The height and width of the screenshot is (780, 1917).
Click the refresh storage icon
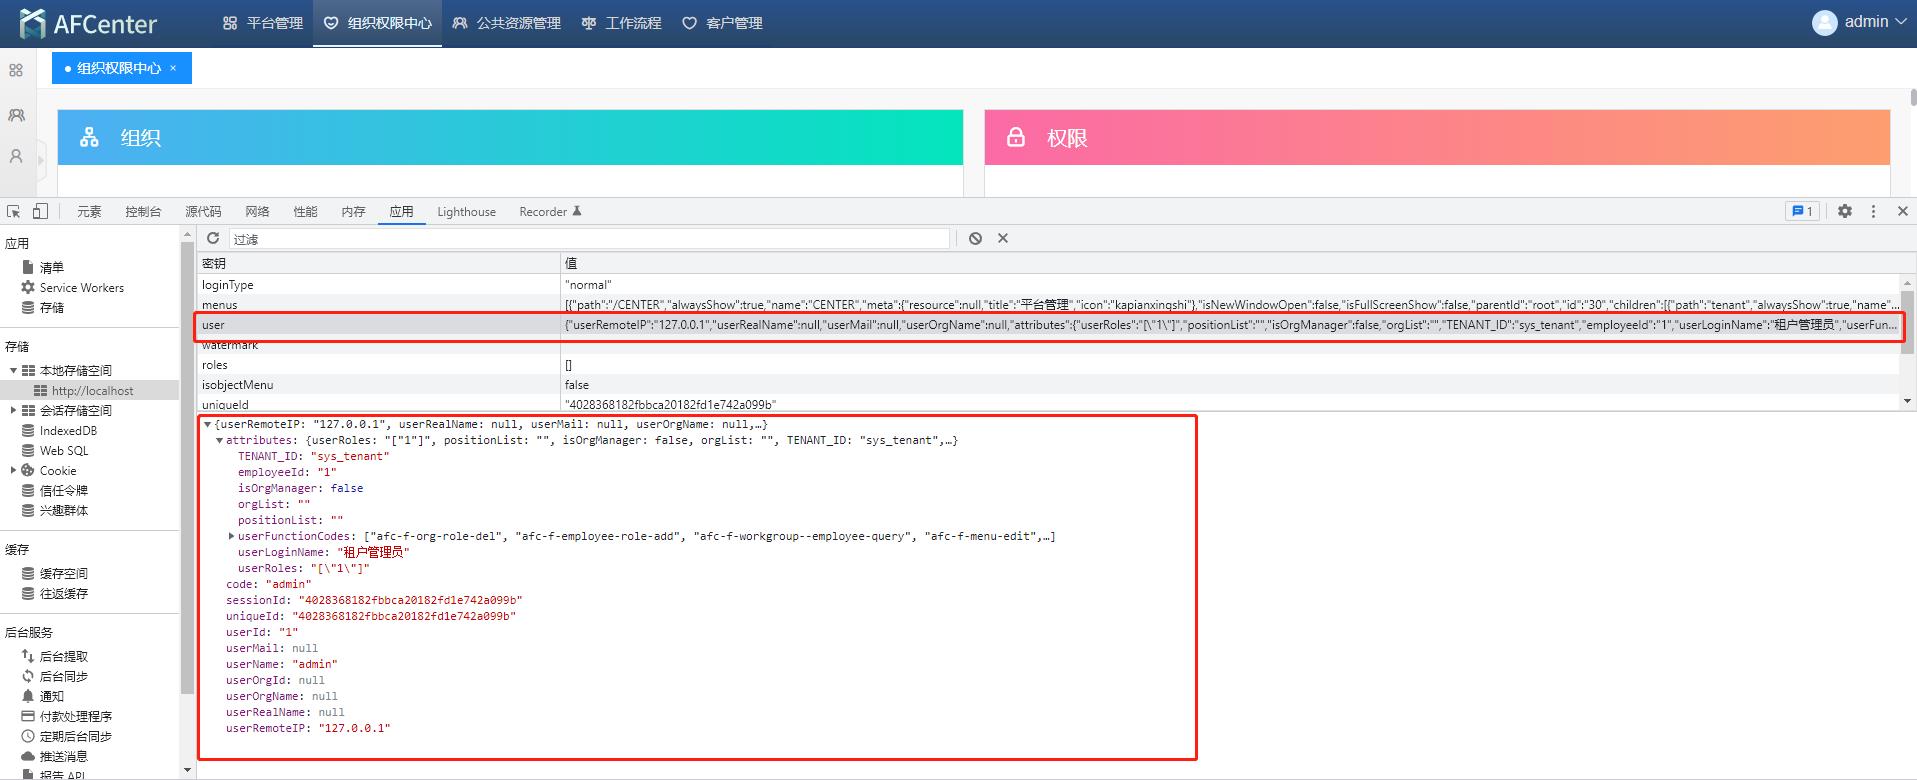213,238
